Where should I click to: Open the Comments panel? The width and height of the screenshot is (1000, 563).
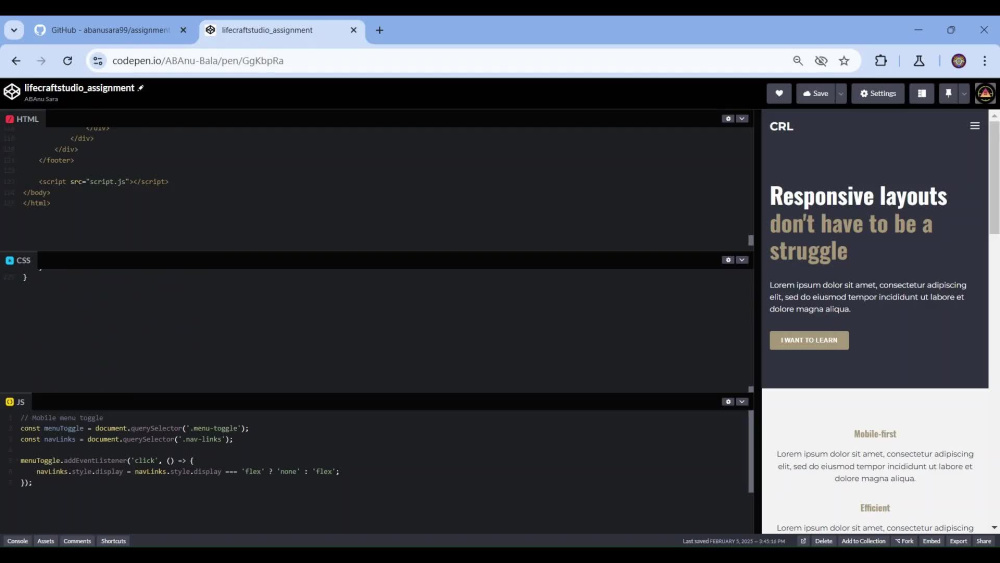77,541
